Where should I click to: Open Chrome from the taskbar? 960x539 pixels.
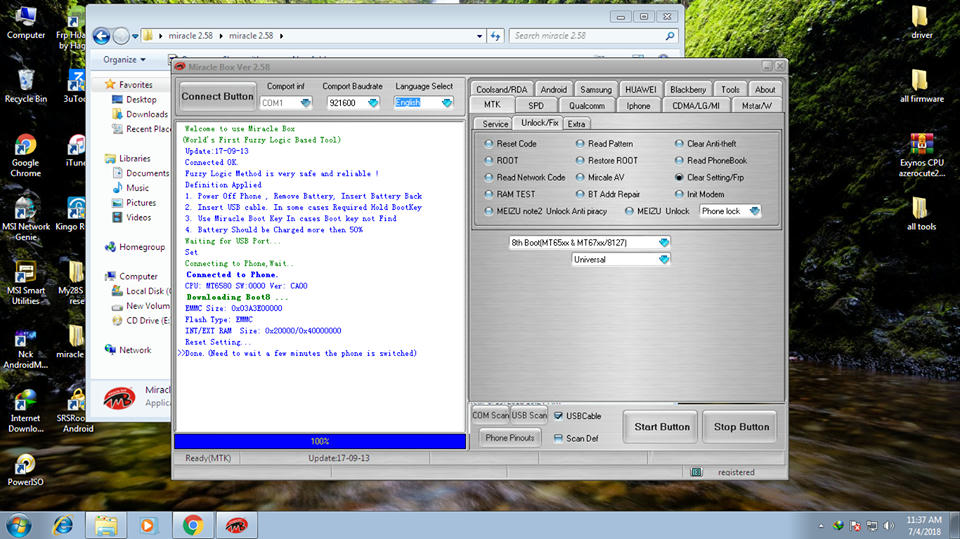click(x=193, y=526)
